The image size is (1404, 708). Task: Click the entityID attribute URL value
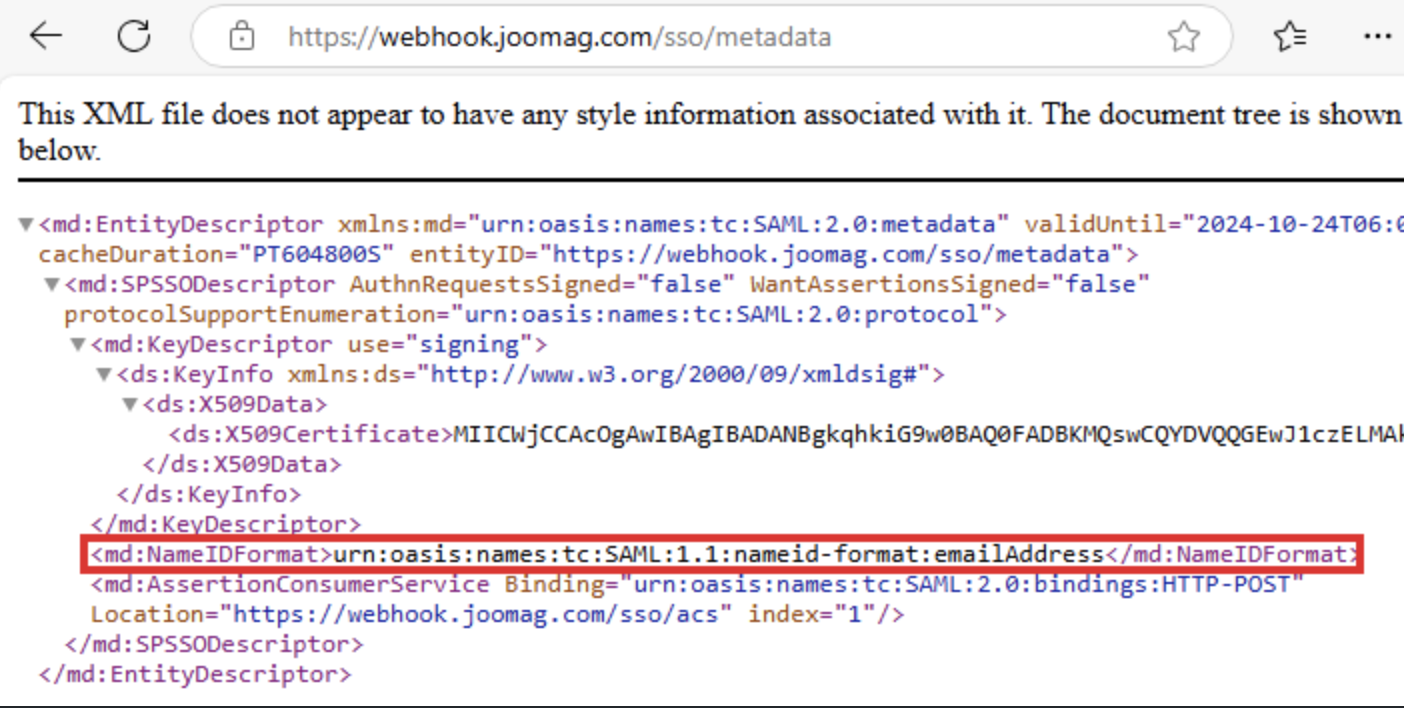click(x=832, y=254)
